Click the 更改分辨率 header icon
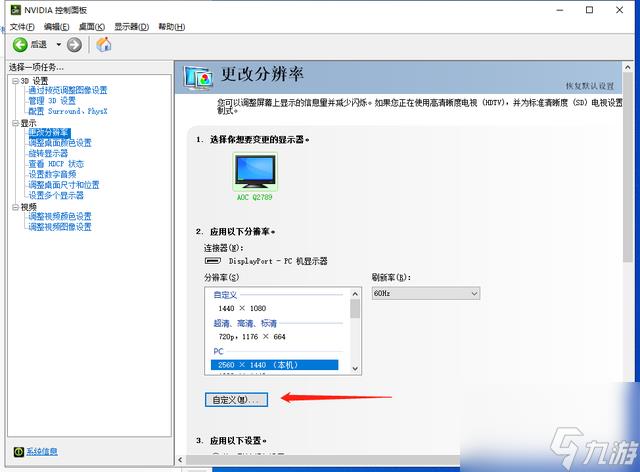 click(198, 78)
